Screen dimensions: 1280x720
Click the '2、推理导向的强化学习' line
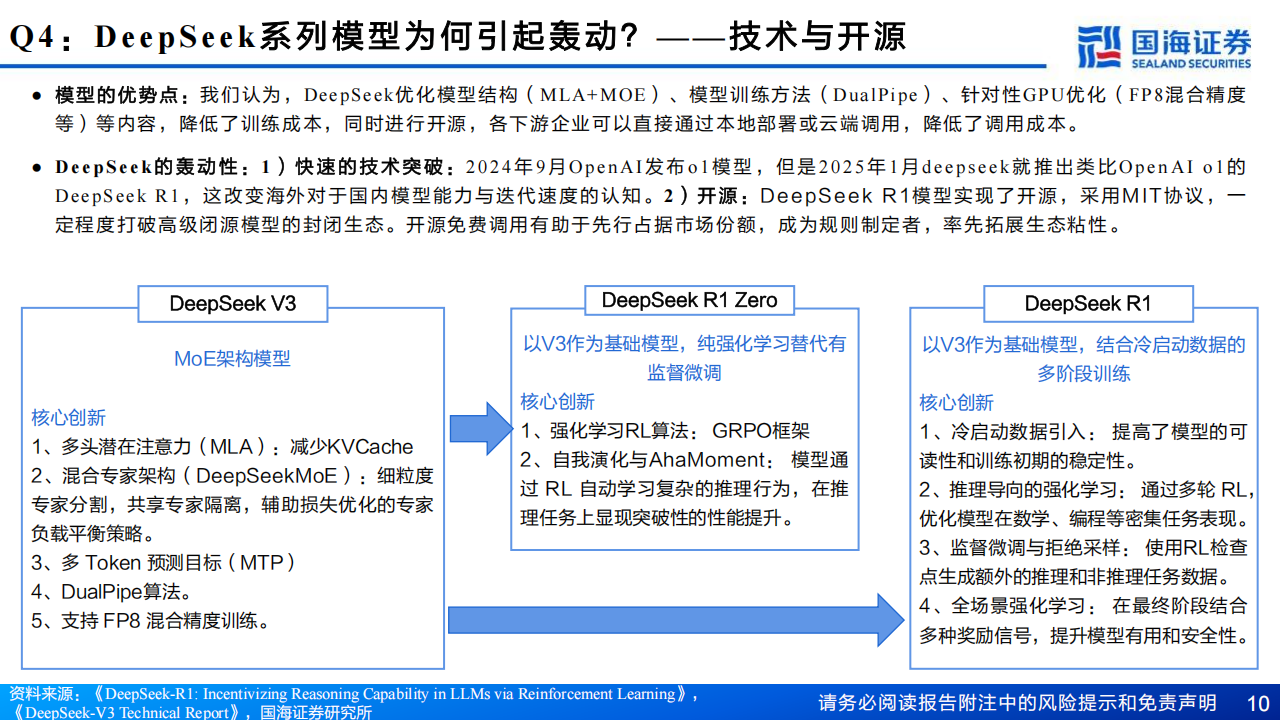point(1084,504)
